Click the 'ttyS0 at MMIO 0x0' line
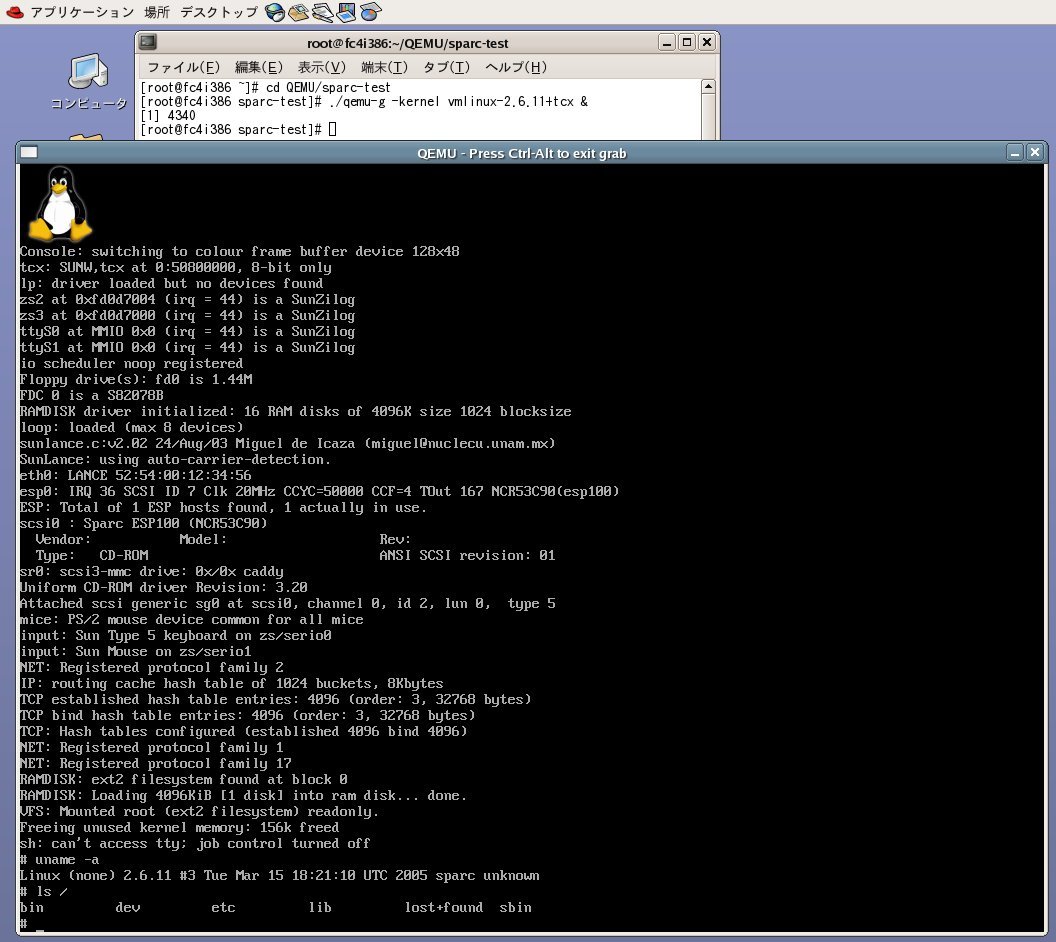The height and width of the screenshot is (942, 1056). [187, 331]
